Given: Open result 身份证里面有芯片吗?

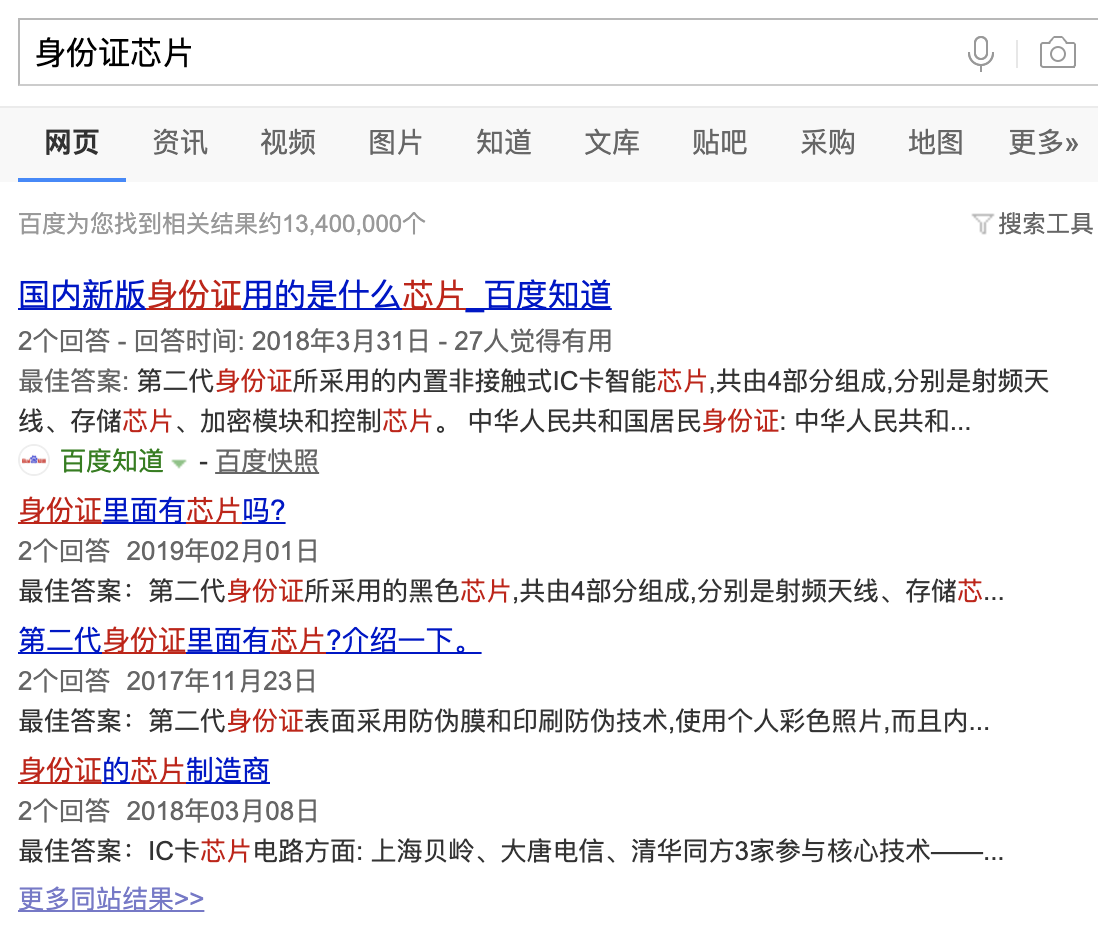Looking at the screenshot, I should 152,510.
